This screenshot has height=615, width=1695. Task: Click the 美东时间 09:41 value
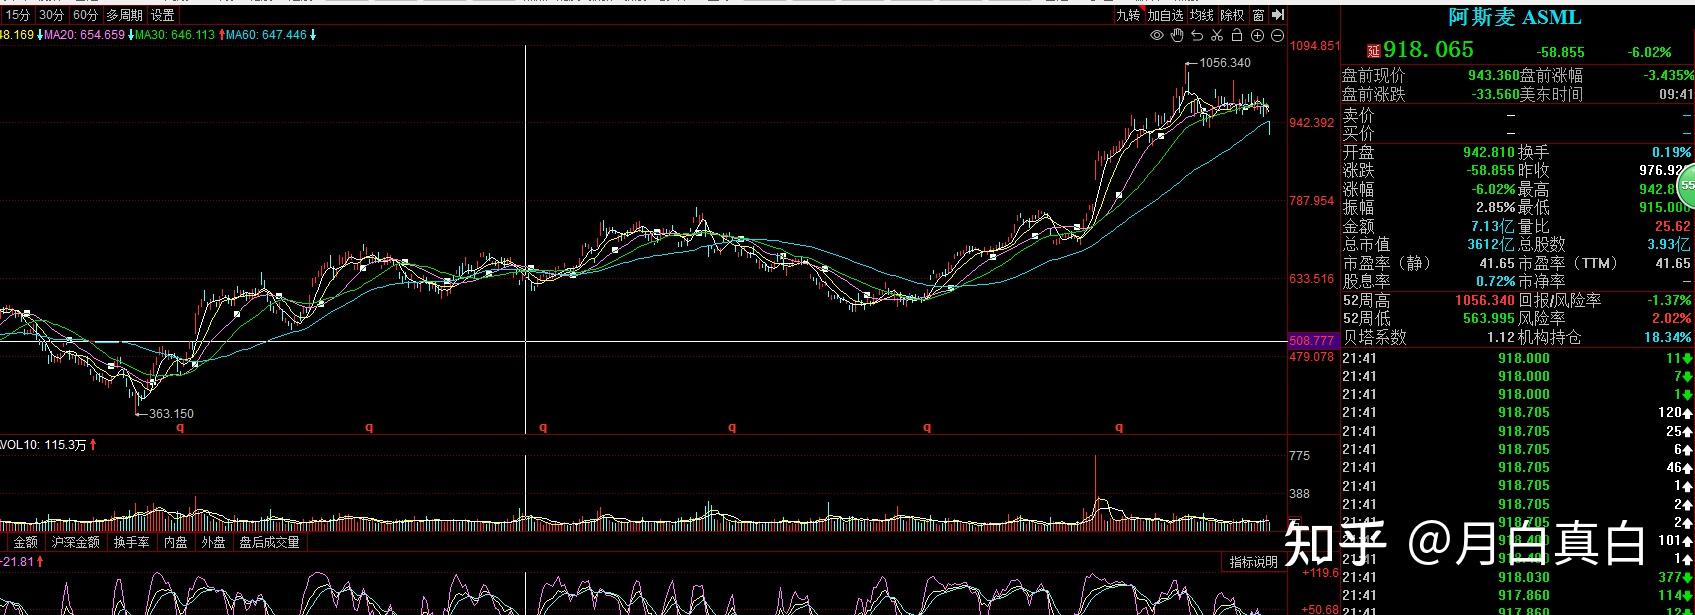click(1676, 95)
